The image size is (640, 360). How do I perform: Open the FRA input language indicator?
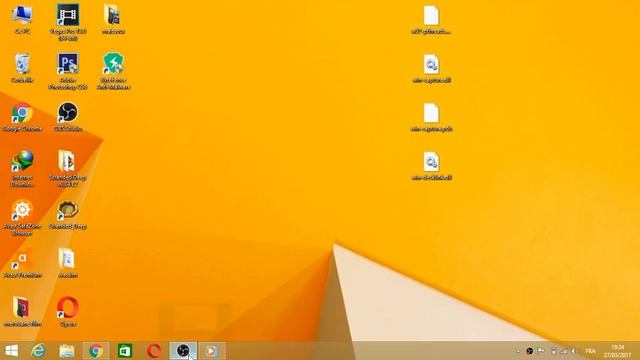(x=590, y=351)
